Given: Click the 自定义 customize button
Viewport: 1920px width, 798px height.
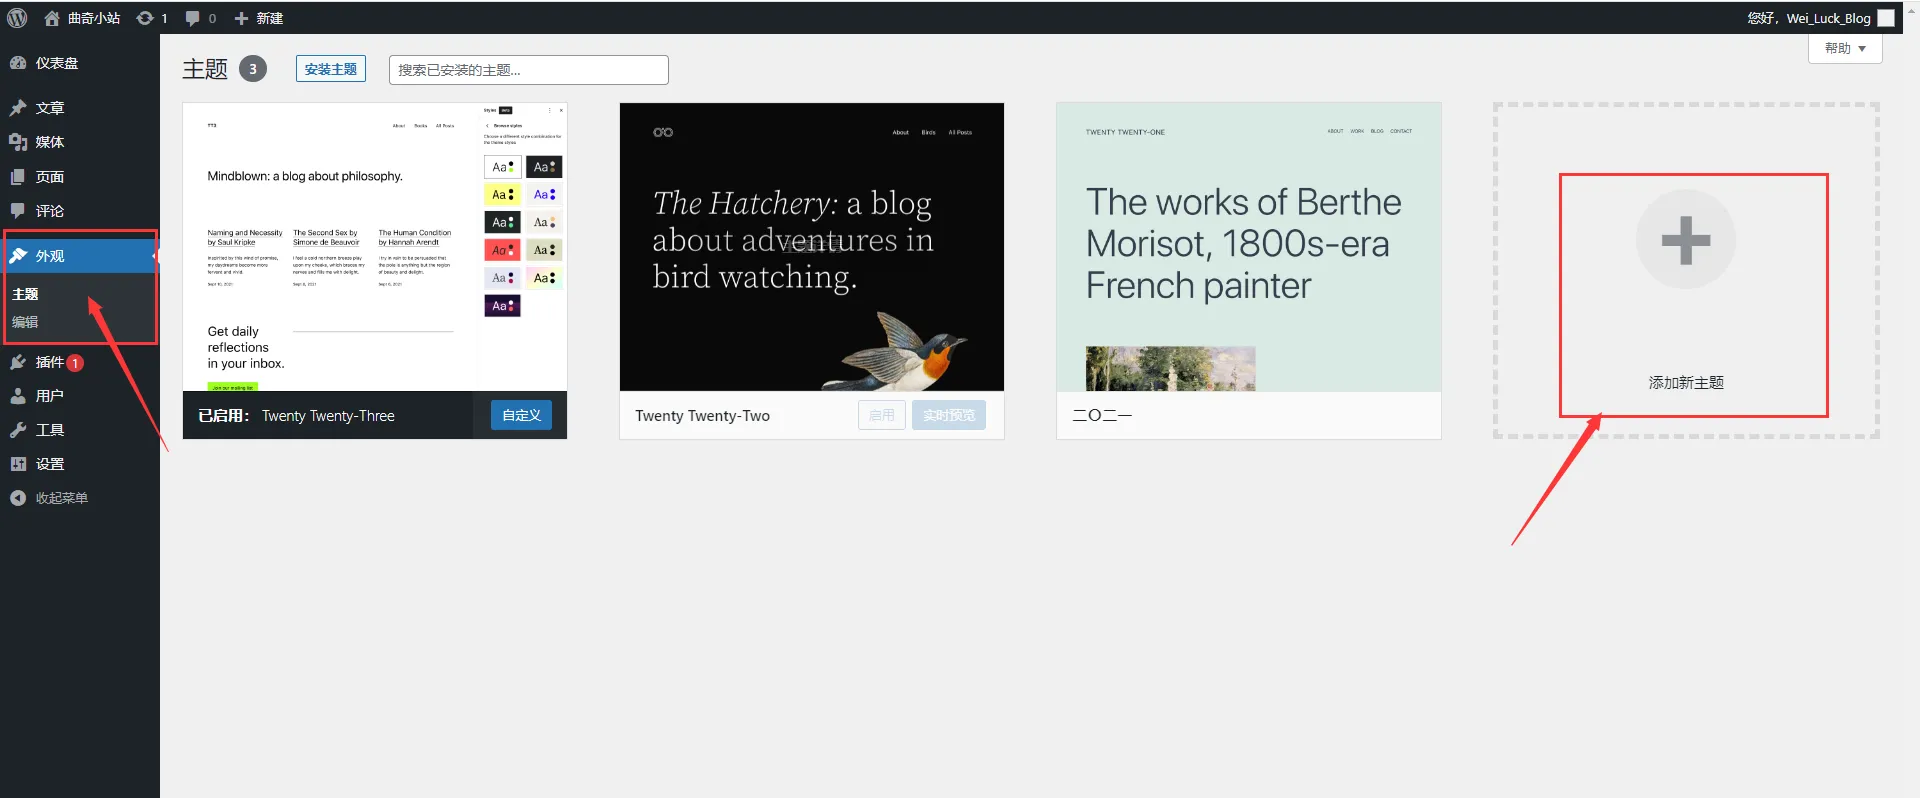Looking at the screenshot, I should coord(521,415).
